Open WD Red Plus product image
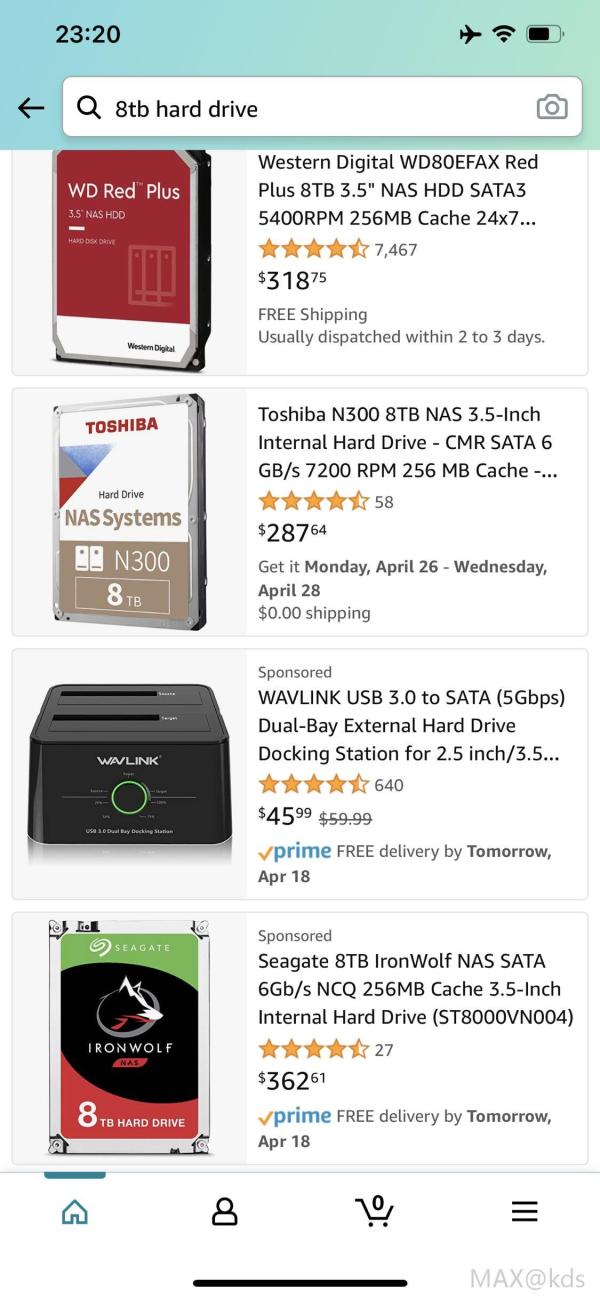 click(130, 260)
